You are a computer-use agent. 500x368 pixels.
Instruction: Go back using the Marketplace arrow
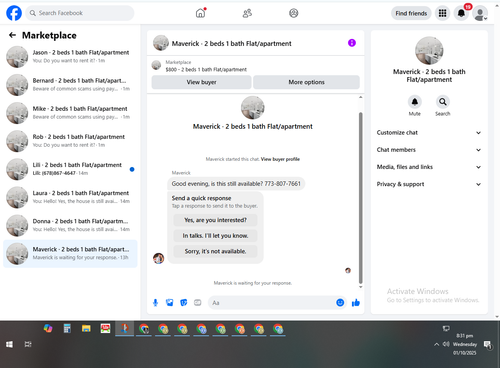click(x=12, y=35)
